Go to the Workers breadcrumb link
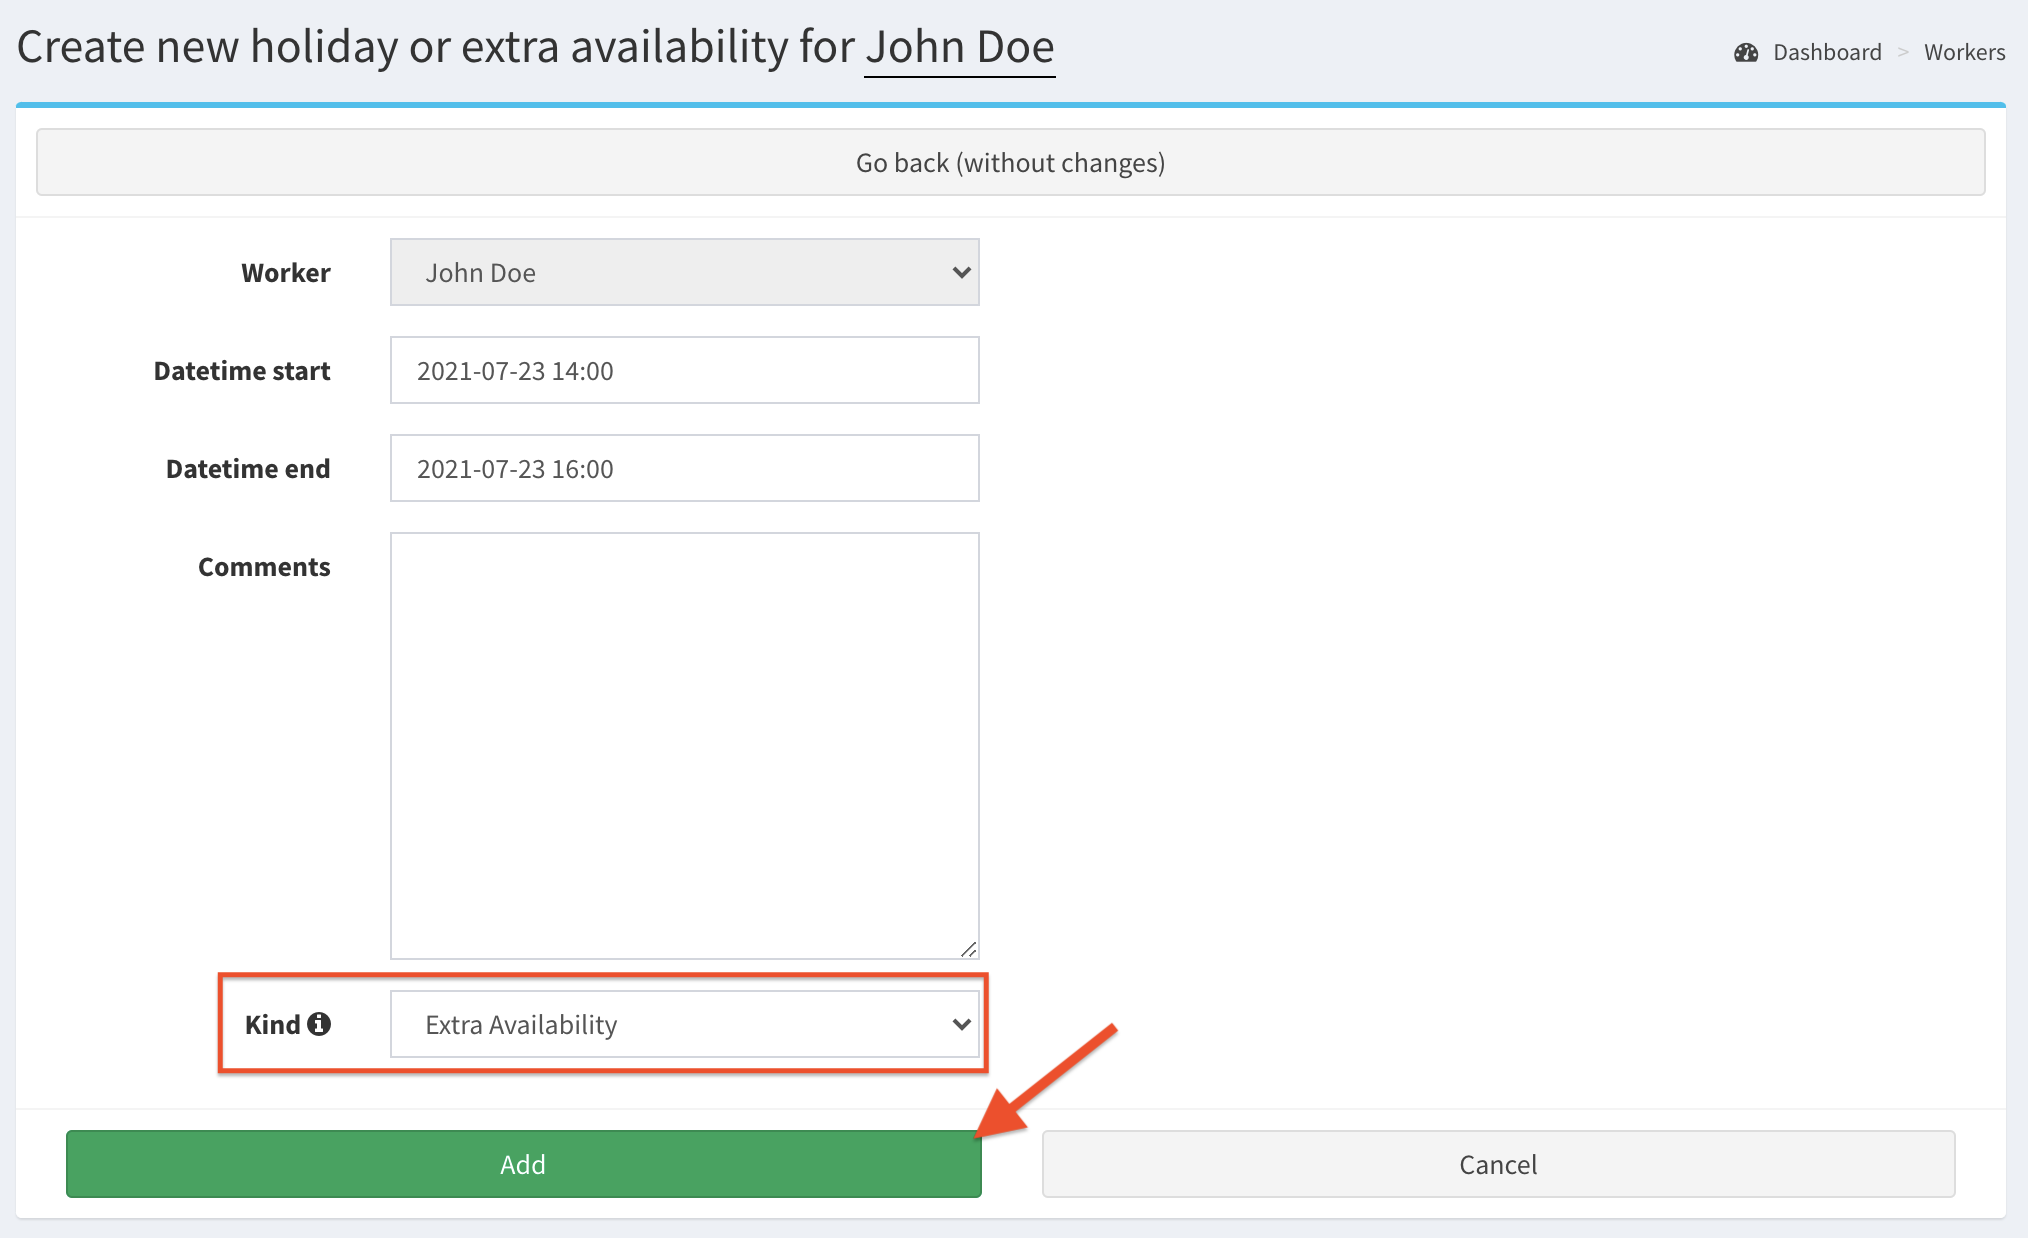This screenshot has width=2028, height=1238. [1964, 53]
